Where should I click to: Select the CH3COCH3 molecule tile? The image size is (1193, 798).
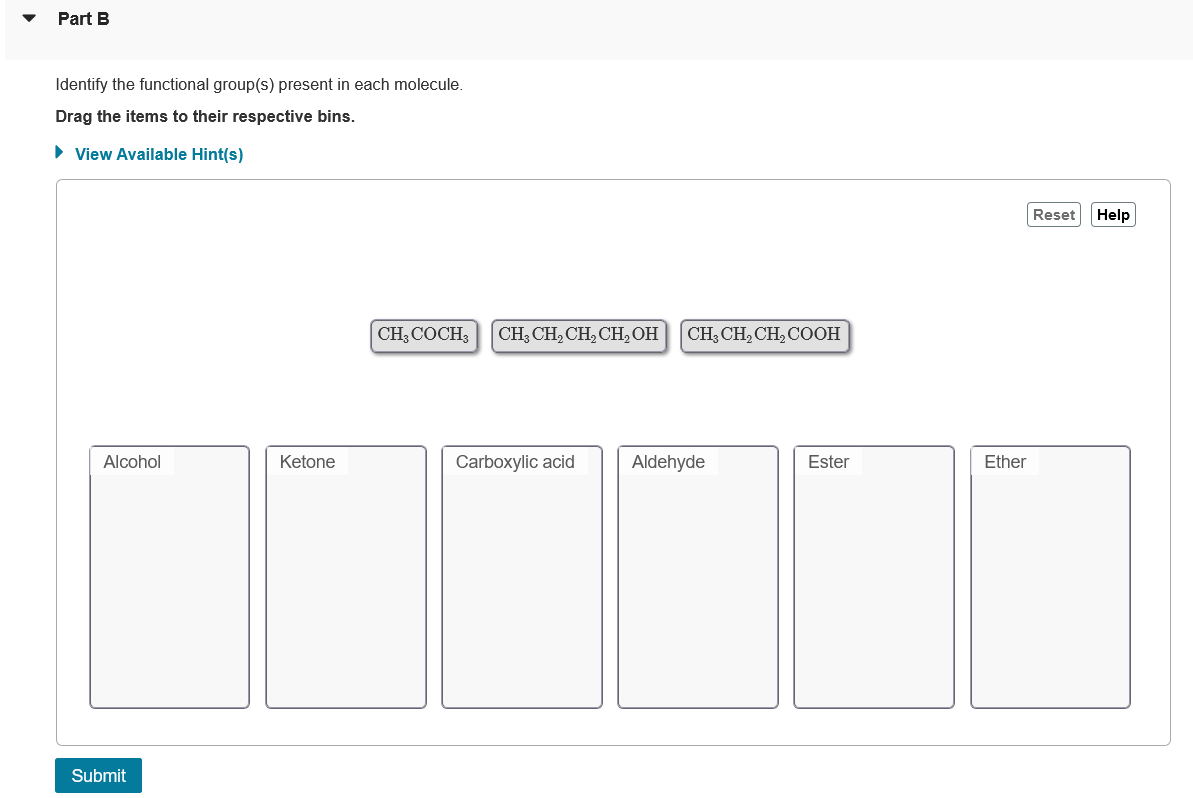[x=423, y=335]
